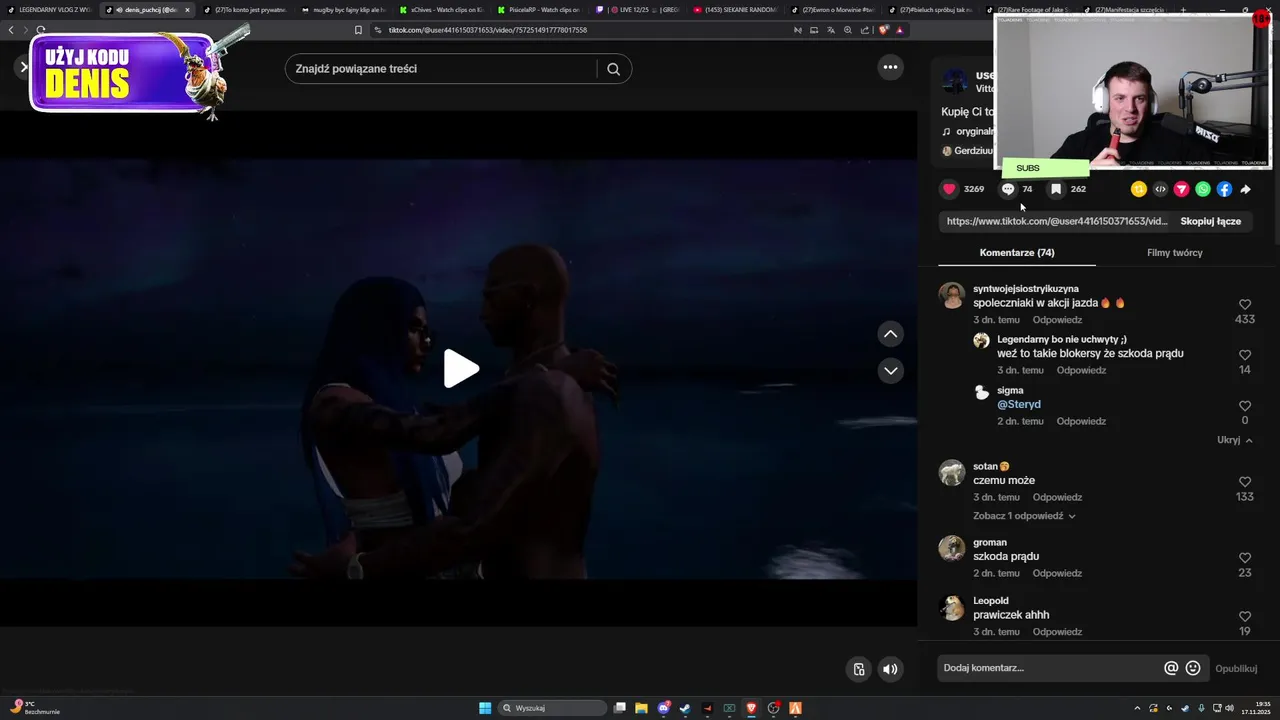
Task: Go to next video with down arrow
Action: pos(890,371)
